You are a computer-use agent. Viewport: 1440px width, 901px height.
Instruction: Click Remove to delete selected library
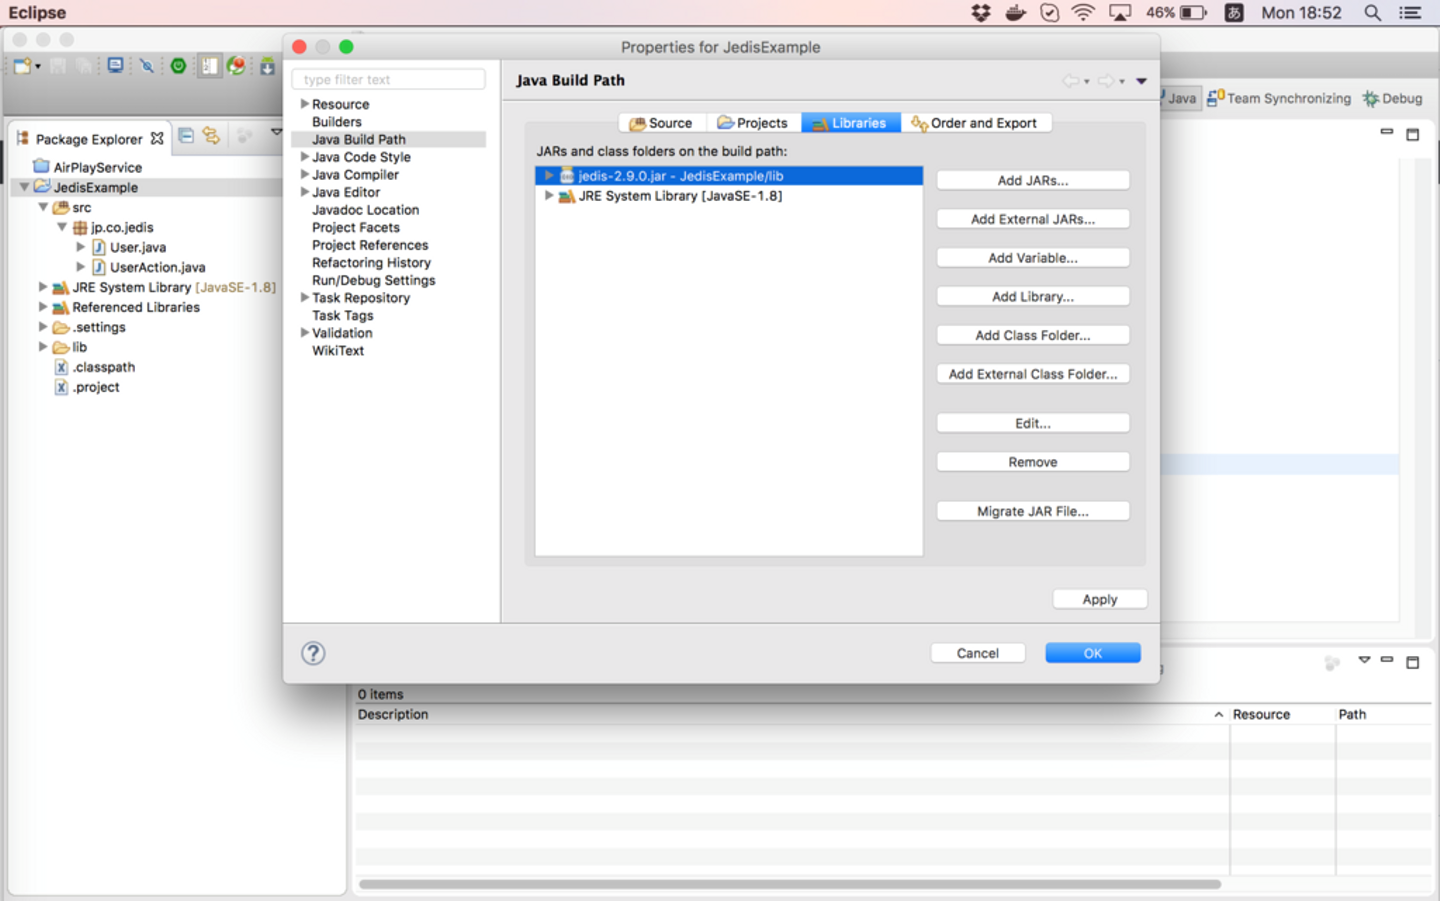[x=1033, y=462]
